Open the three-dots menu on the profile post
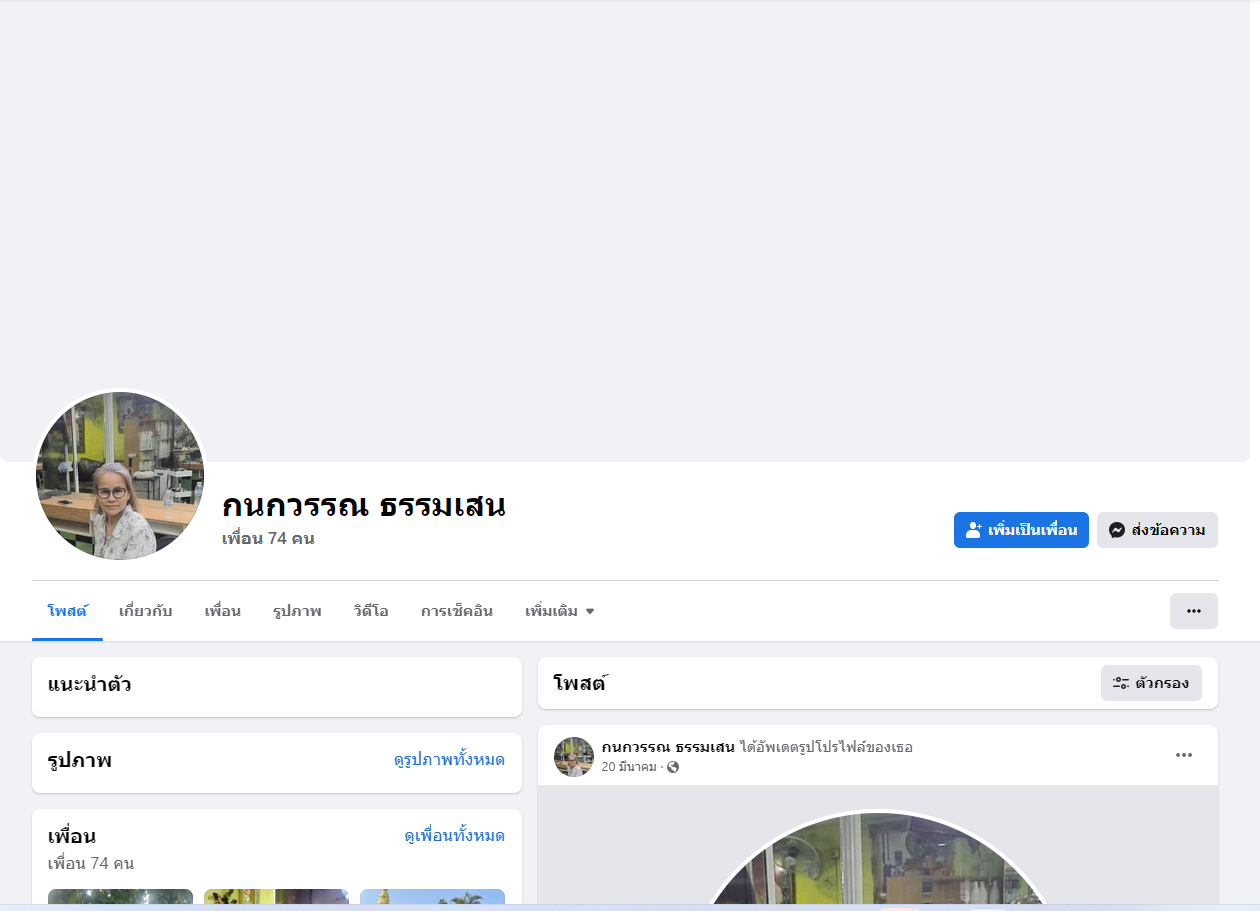The height and width of the screenshot is (911, 1260). click(1184, 755)
